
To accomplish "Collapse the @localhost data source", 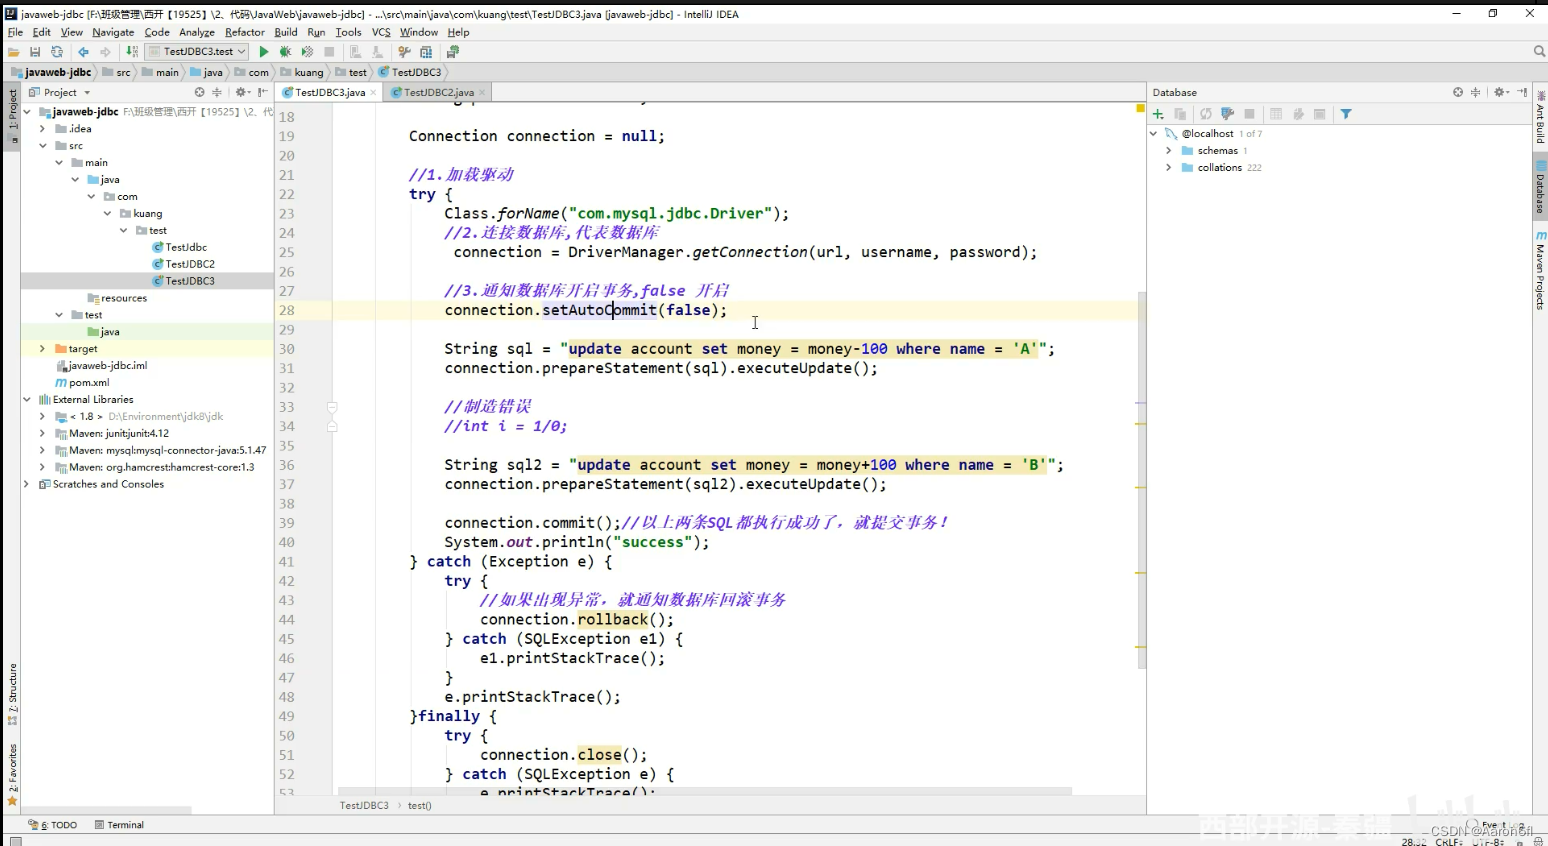I will (1154, 133).
